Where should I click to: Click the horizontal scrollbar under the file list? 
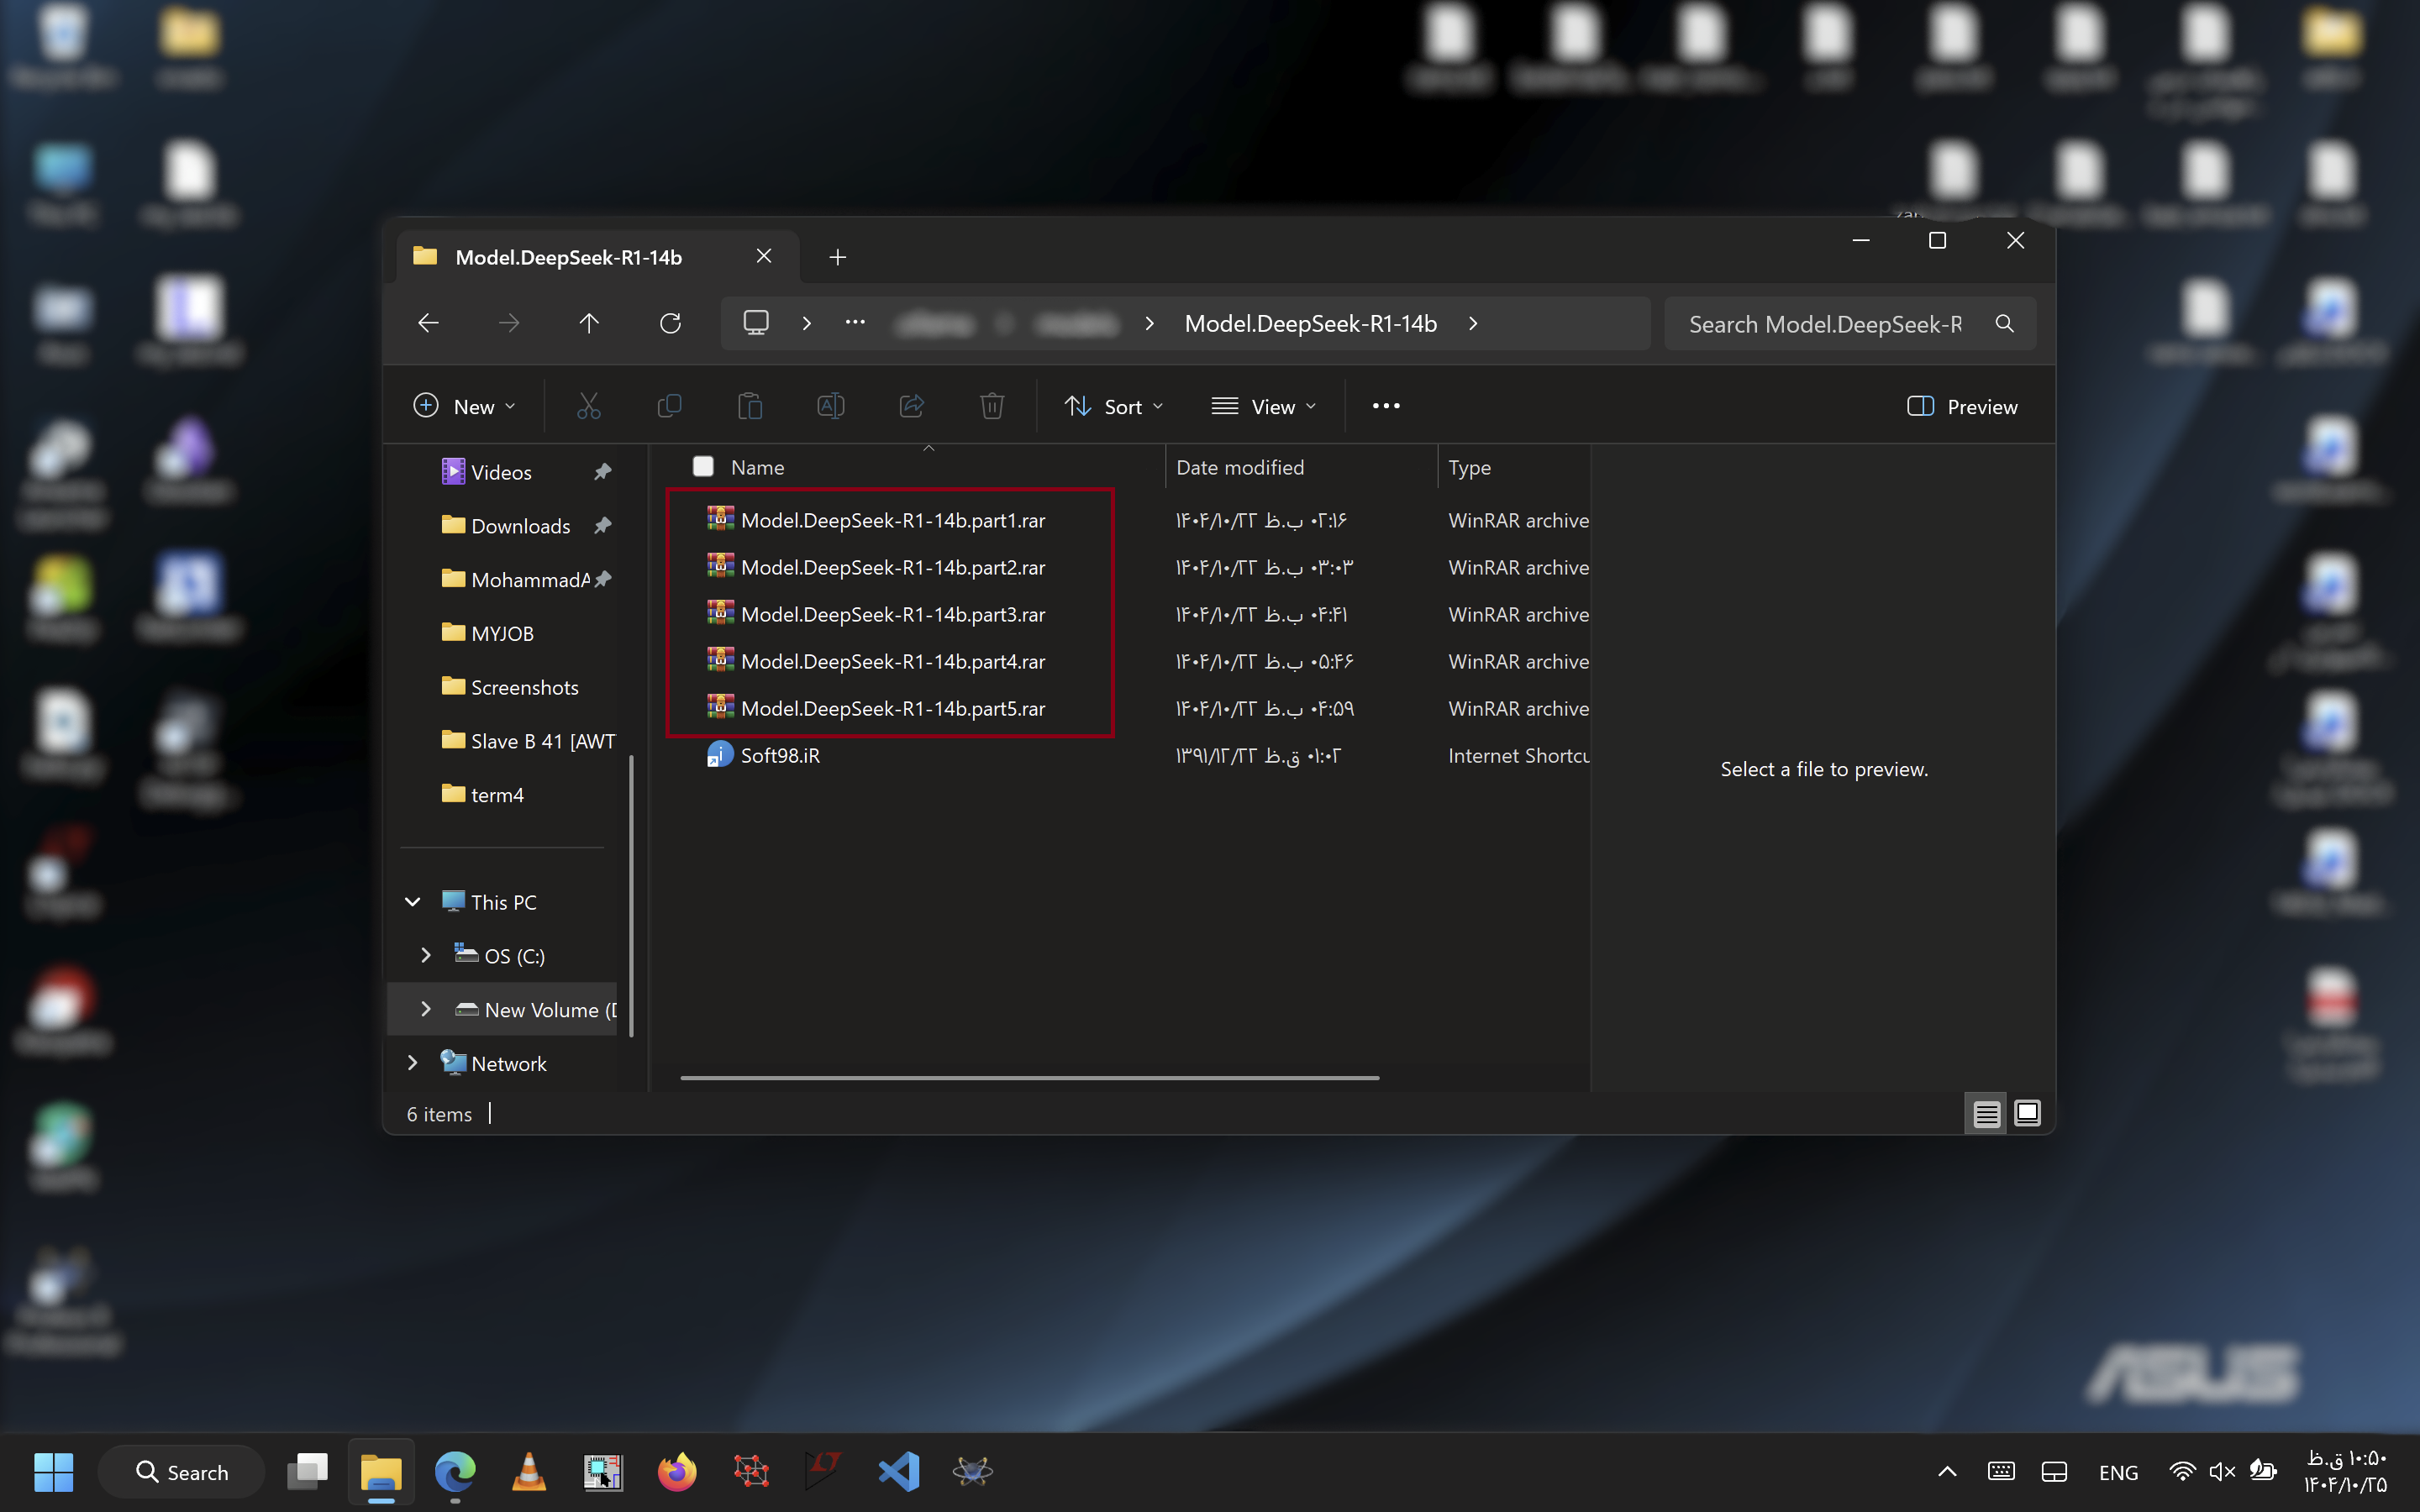point(1029,1078)
